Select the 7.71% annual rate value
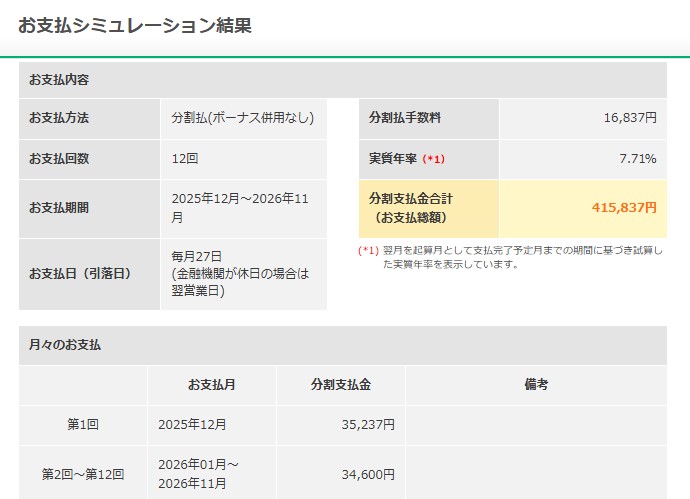This screenshot has width=690, height=499. (638, 159)
